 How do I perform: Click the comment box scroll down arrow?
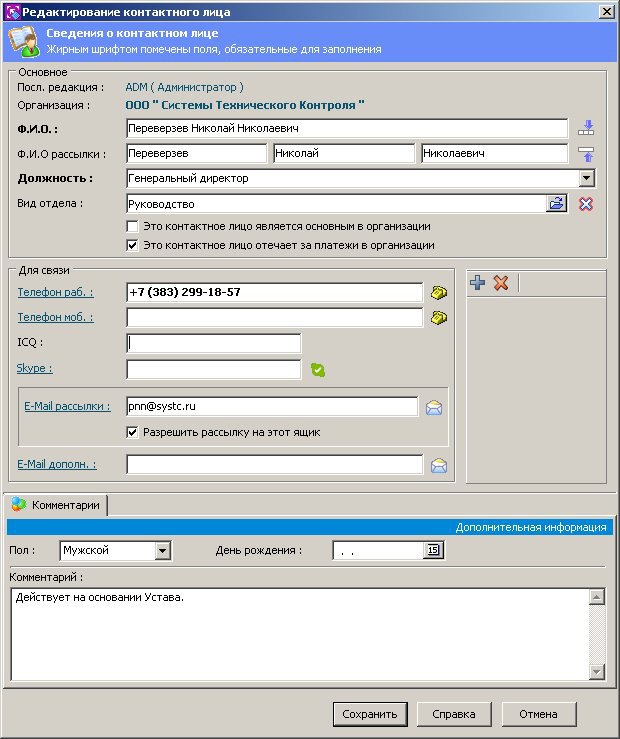[x=597, y=671]
